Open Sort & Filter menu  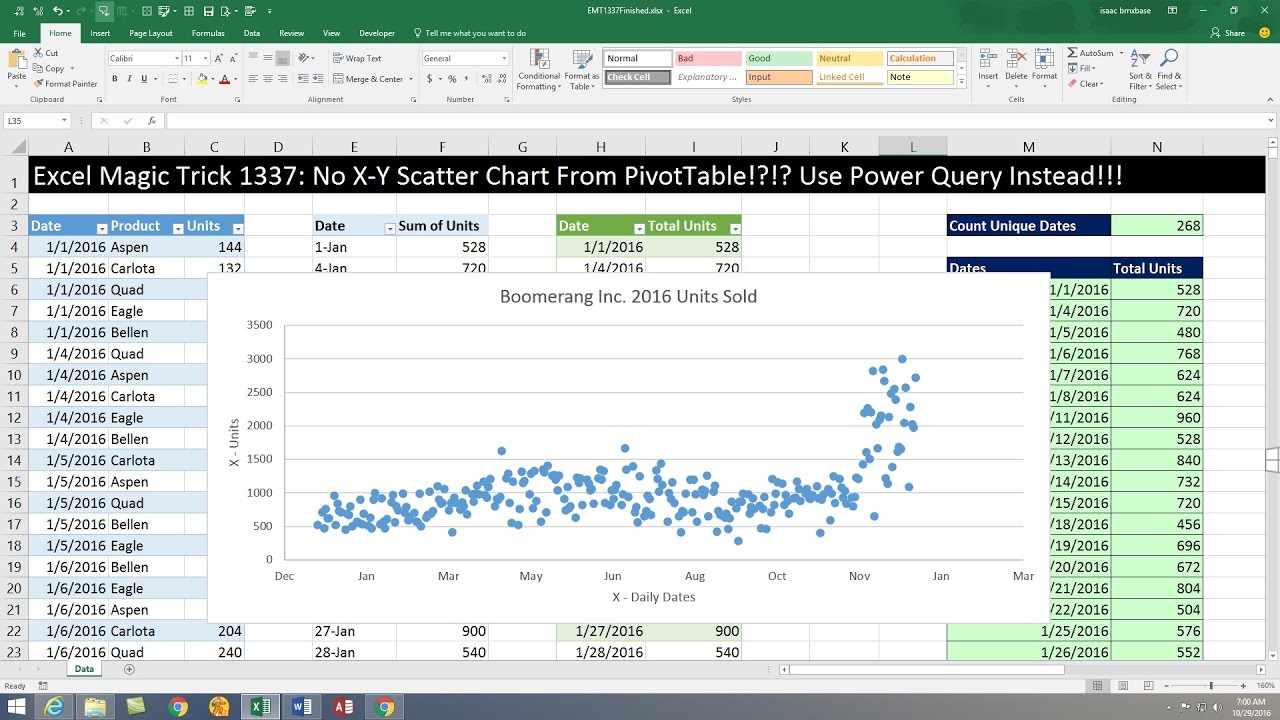pos(1141,69)
